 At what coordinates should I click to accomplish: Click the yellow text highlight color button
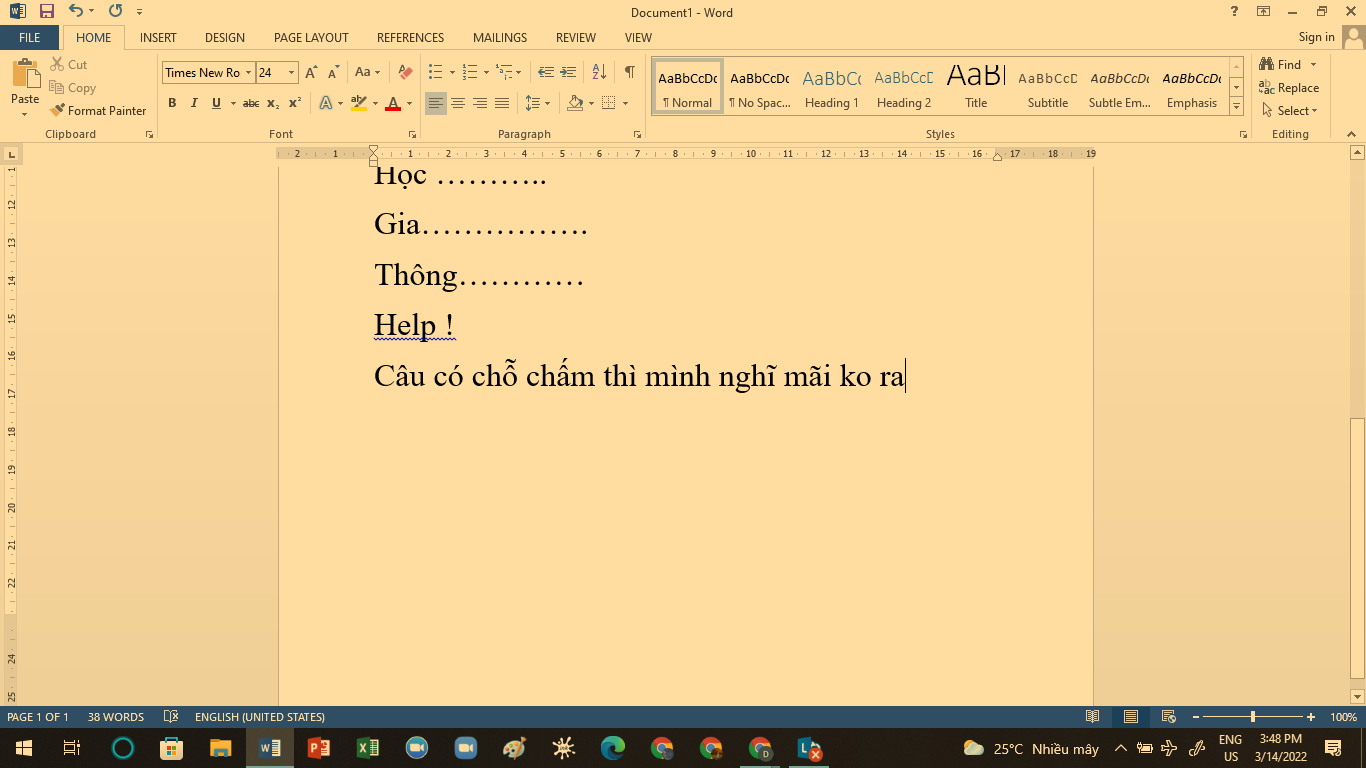click(359, 103)
